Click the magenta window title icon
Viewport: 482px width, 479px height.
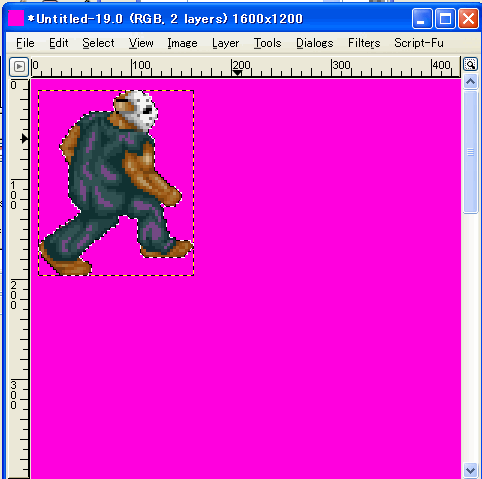pyautogui.click(x=16, y=18)
